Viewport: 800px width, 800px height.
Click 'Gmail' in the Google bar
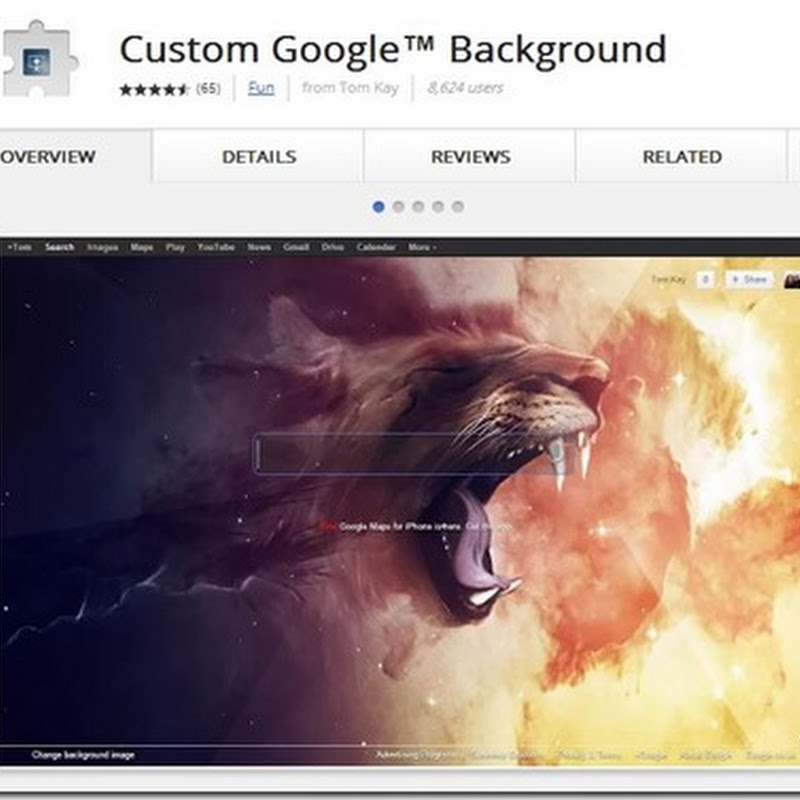(x=296, y=247)
